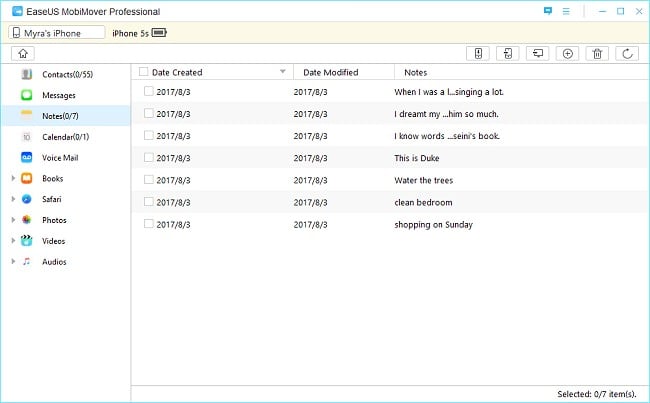Click the Date Created sort arrow

point(283,72)
